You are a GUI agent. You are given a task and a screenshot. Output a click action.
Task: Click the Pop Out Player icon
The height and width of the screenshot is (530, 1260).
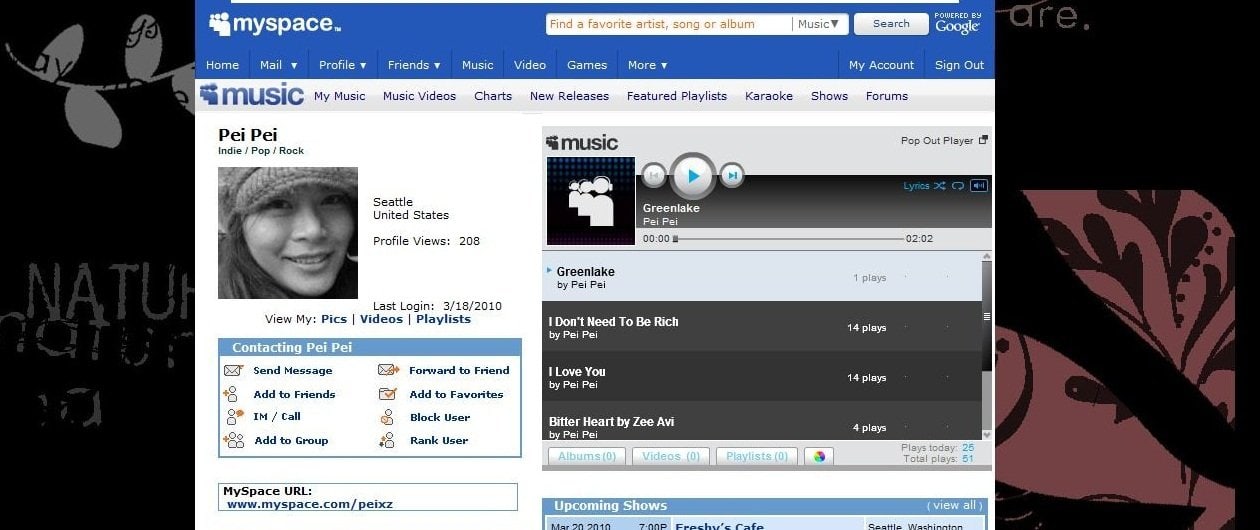click(983, 140)
